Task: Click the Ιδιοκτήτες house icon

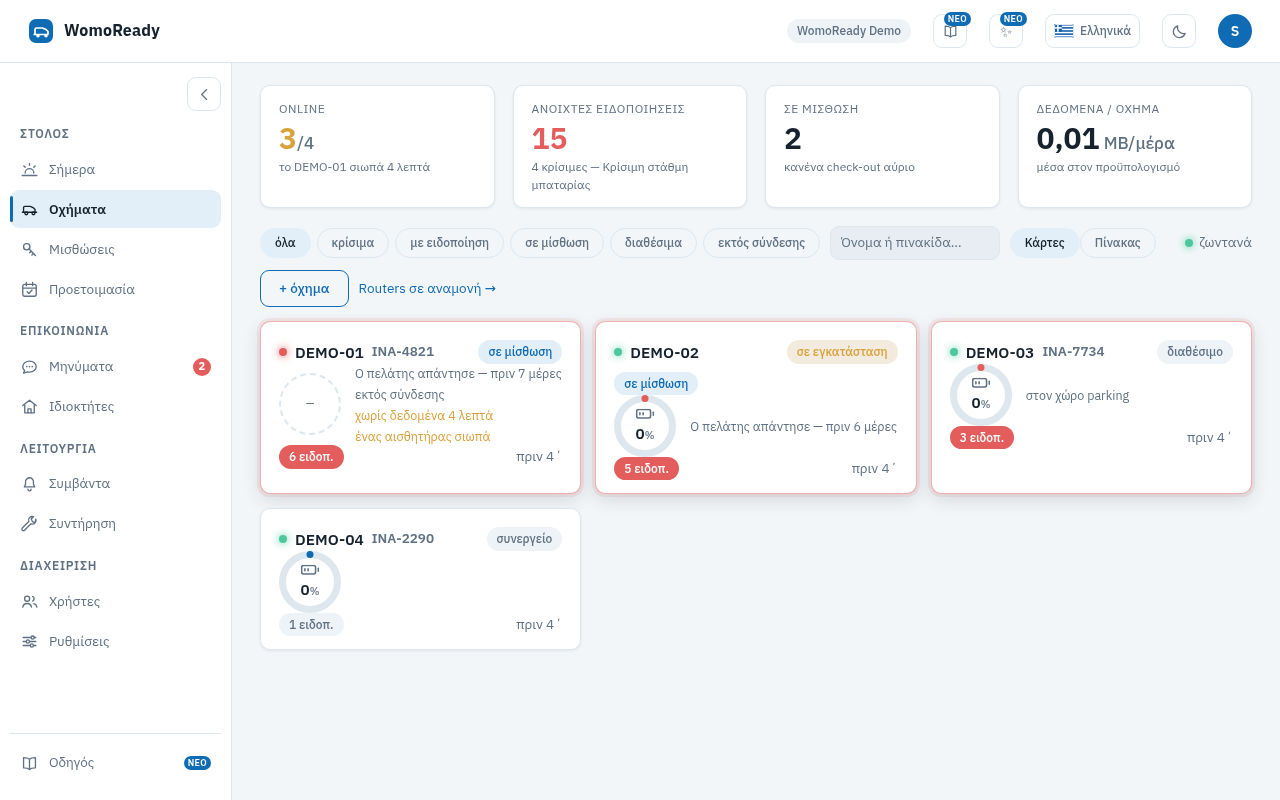Action: (x=29, y=407)
